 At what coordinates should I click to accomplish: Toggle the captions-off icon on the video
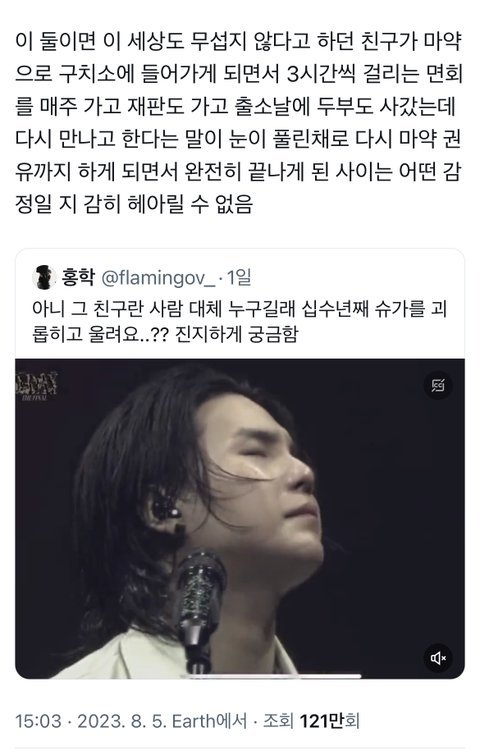[437, 385]
